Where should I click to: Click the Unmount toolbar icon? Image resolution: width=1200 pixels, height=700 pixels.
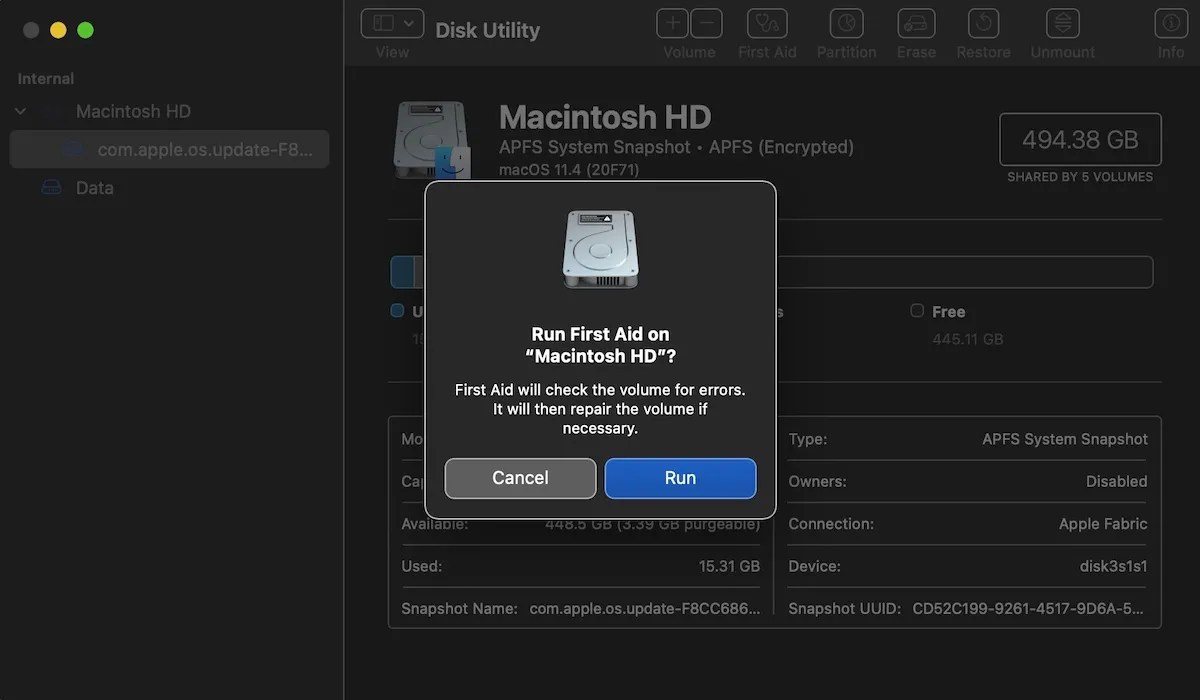point(1062,23)
